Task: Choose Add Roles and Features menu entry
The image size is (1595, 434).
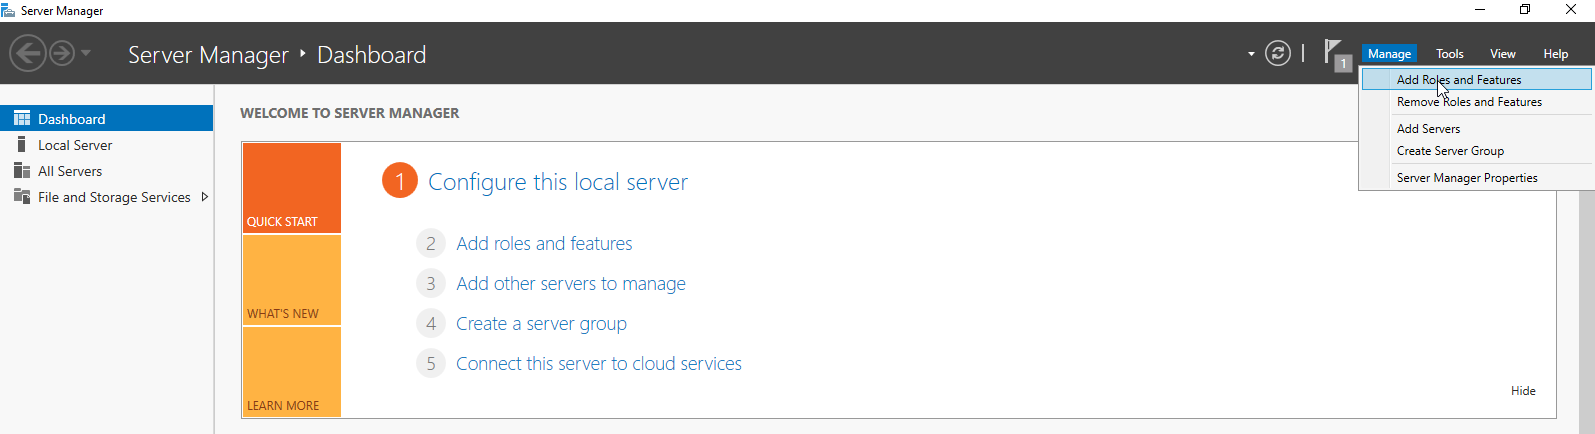Action: point(1477,79)
